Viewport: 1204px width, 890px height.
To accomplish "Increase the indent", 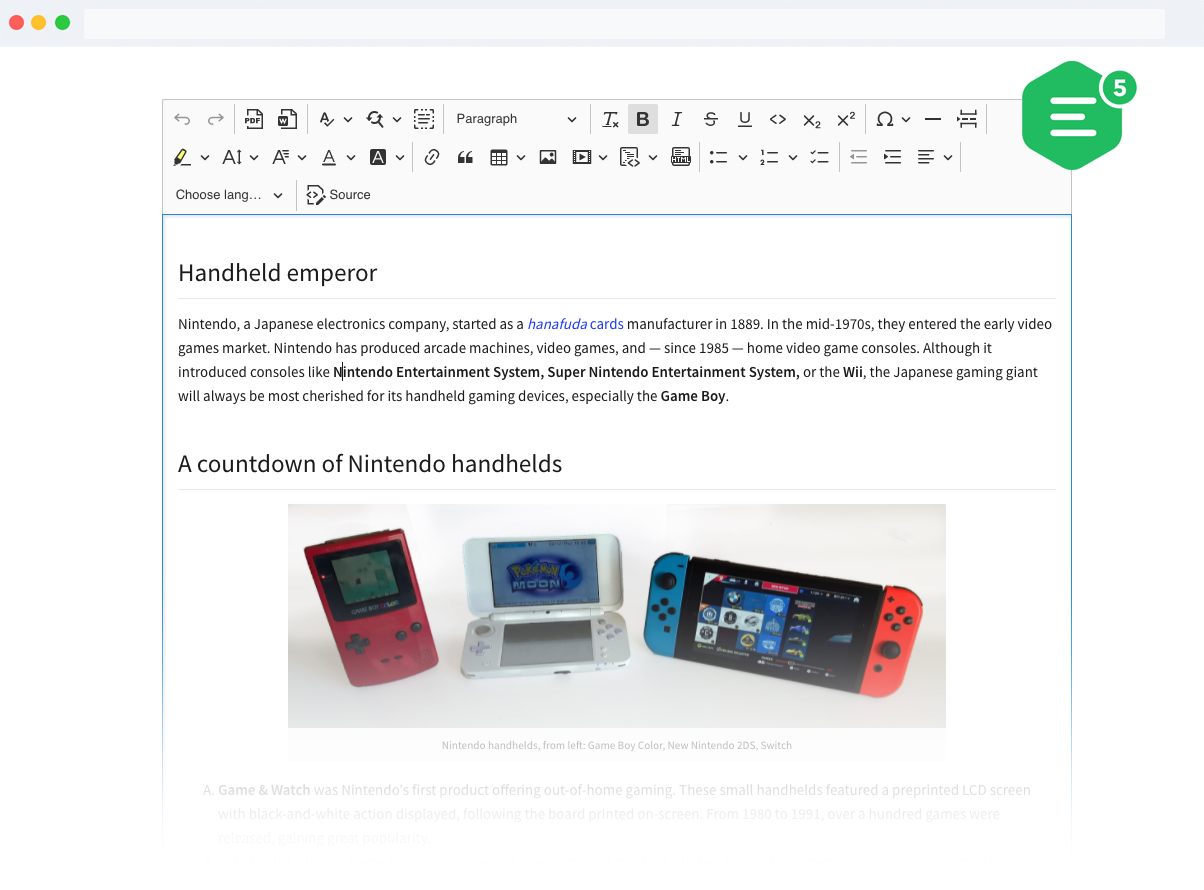I will (892, 157).
